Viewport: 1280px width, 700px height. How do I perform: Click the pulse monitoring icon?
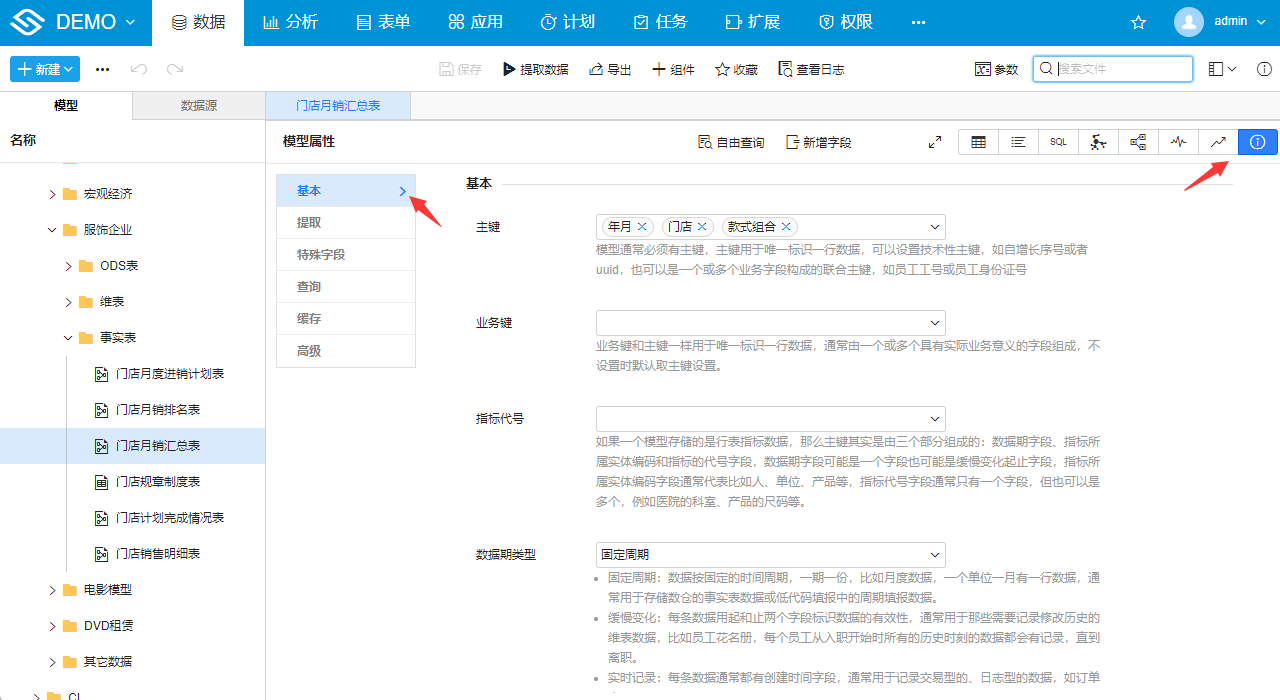coord(1178,143)
